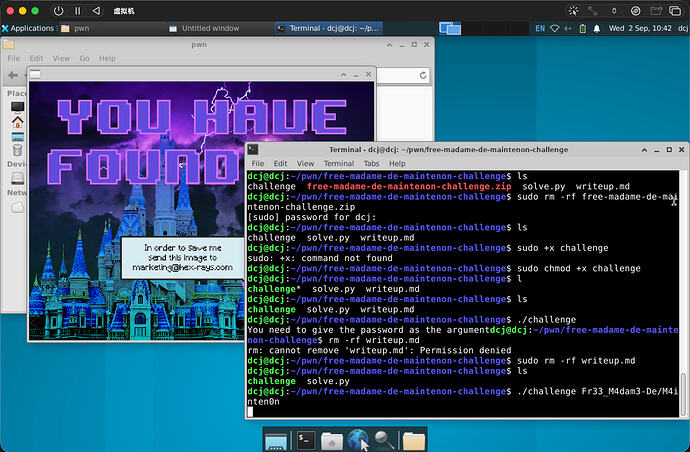Select Desktop icon in Places sidebar
This screenshot has height=452, width=690.
pos(18,137)
